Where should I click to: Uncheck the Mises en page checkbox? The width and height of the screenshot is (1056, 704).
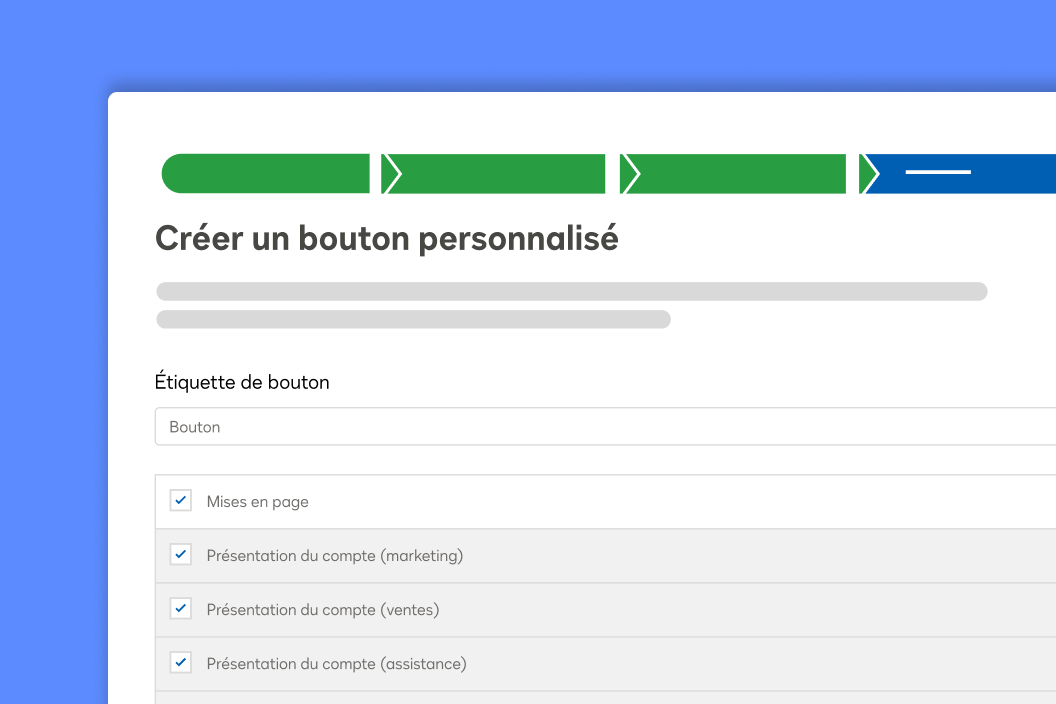(x=180, y=500)
